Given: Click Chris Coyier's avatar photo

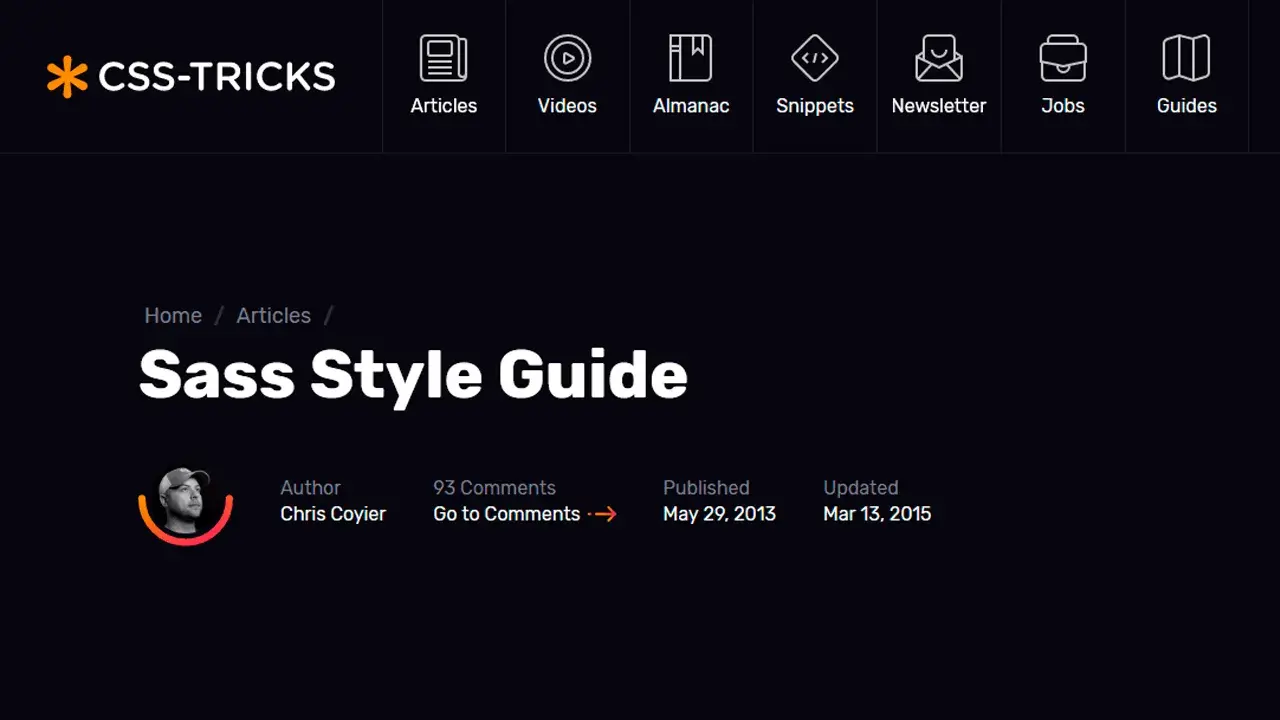Looking at the screenshot, I should click(185, 502).
